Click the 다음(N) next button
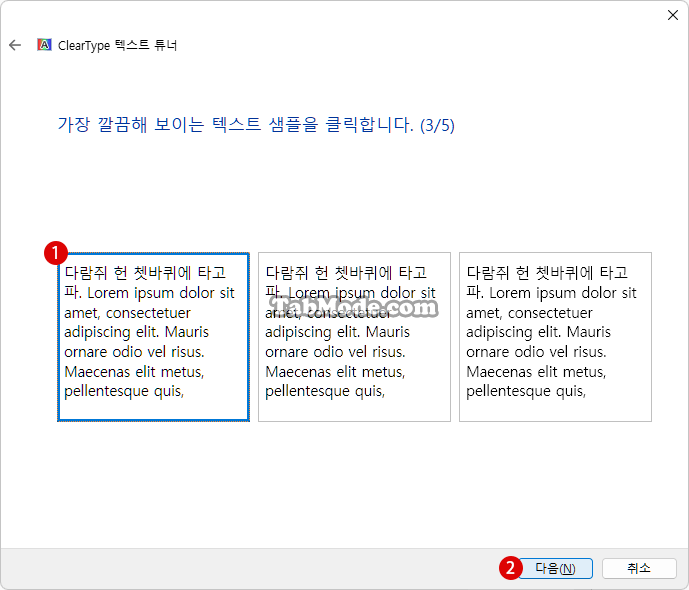Screen dimensions: 689x590 [x=555, y=568]
